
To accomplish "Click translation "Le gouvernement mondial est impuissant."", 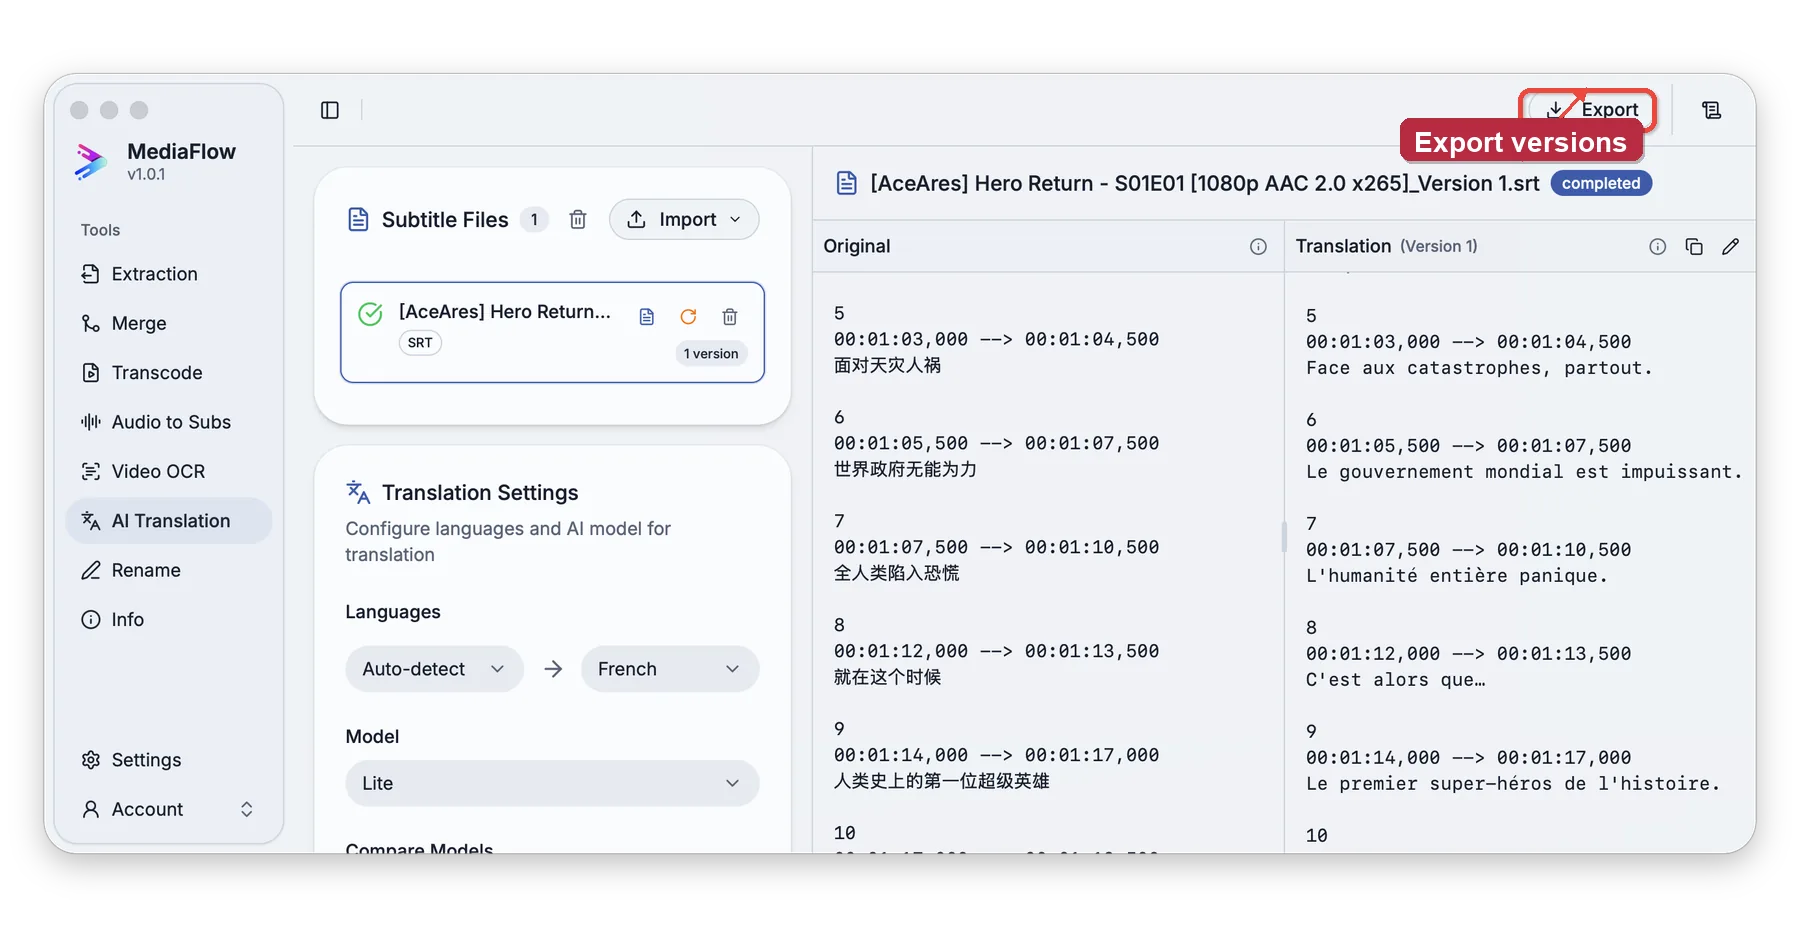I will 1524,472.
